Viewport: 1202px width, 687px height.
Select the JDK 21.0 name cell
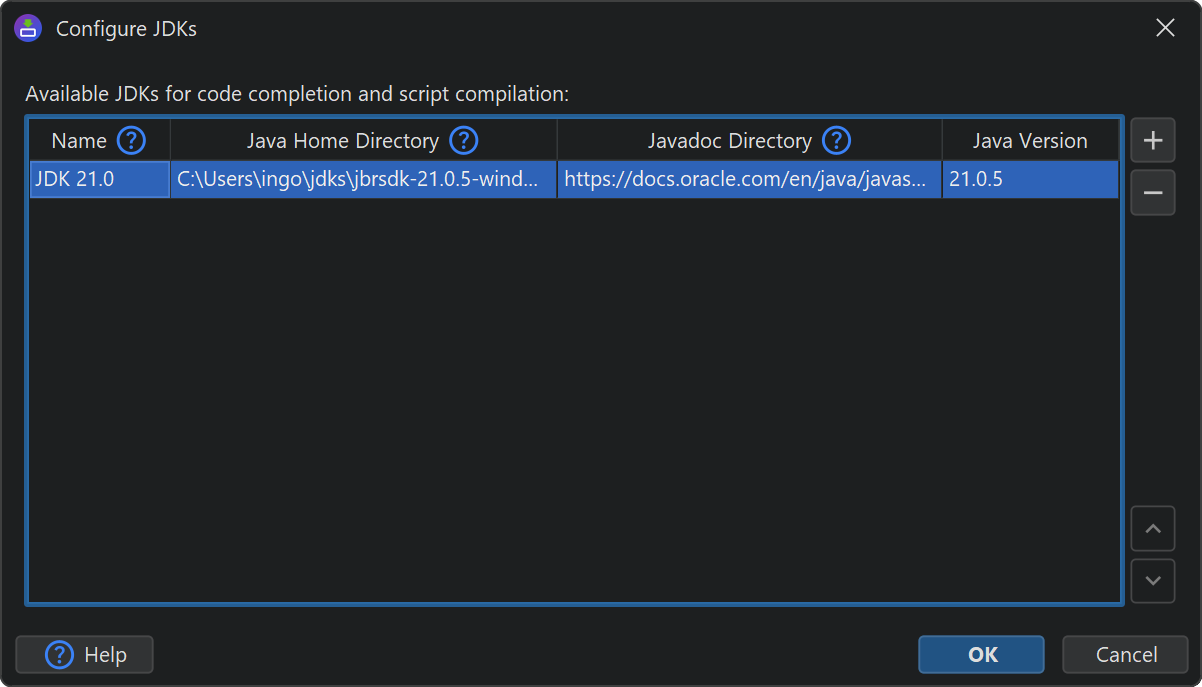click(x=99, y=180)
